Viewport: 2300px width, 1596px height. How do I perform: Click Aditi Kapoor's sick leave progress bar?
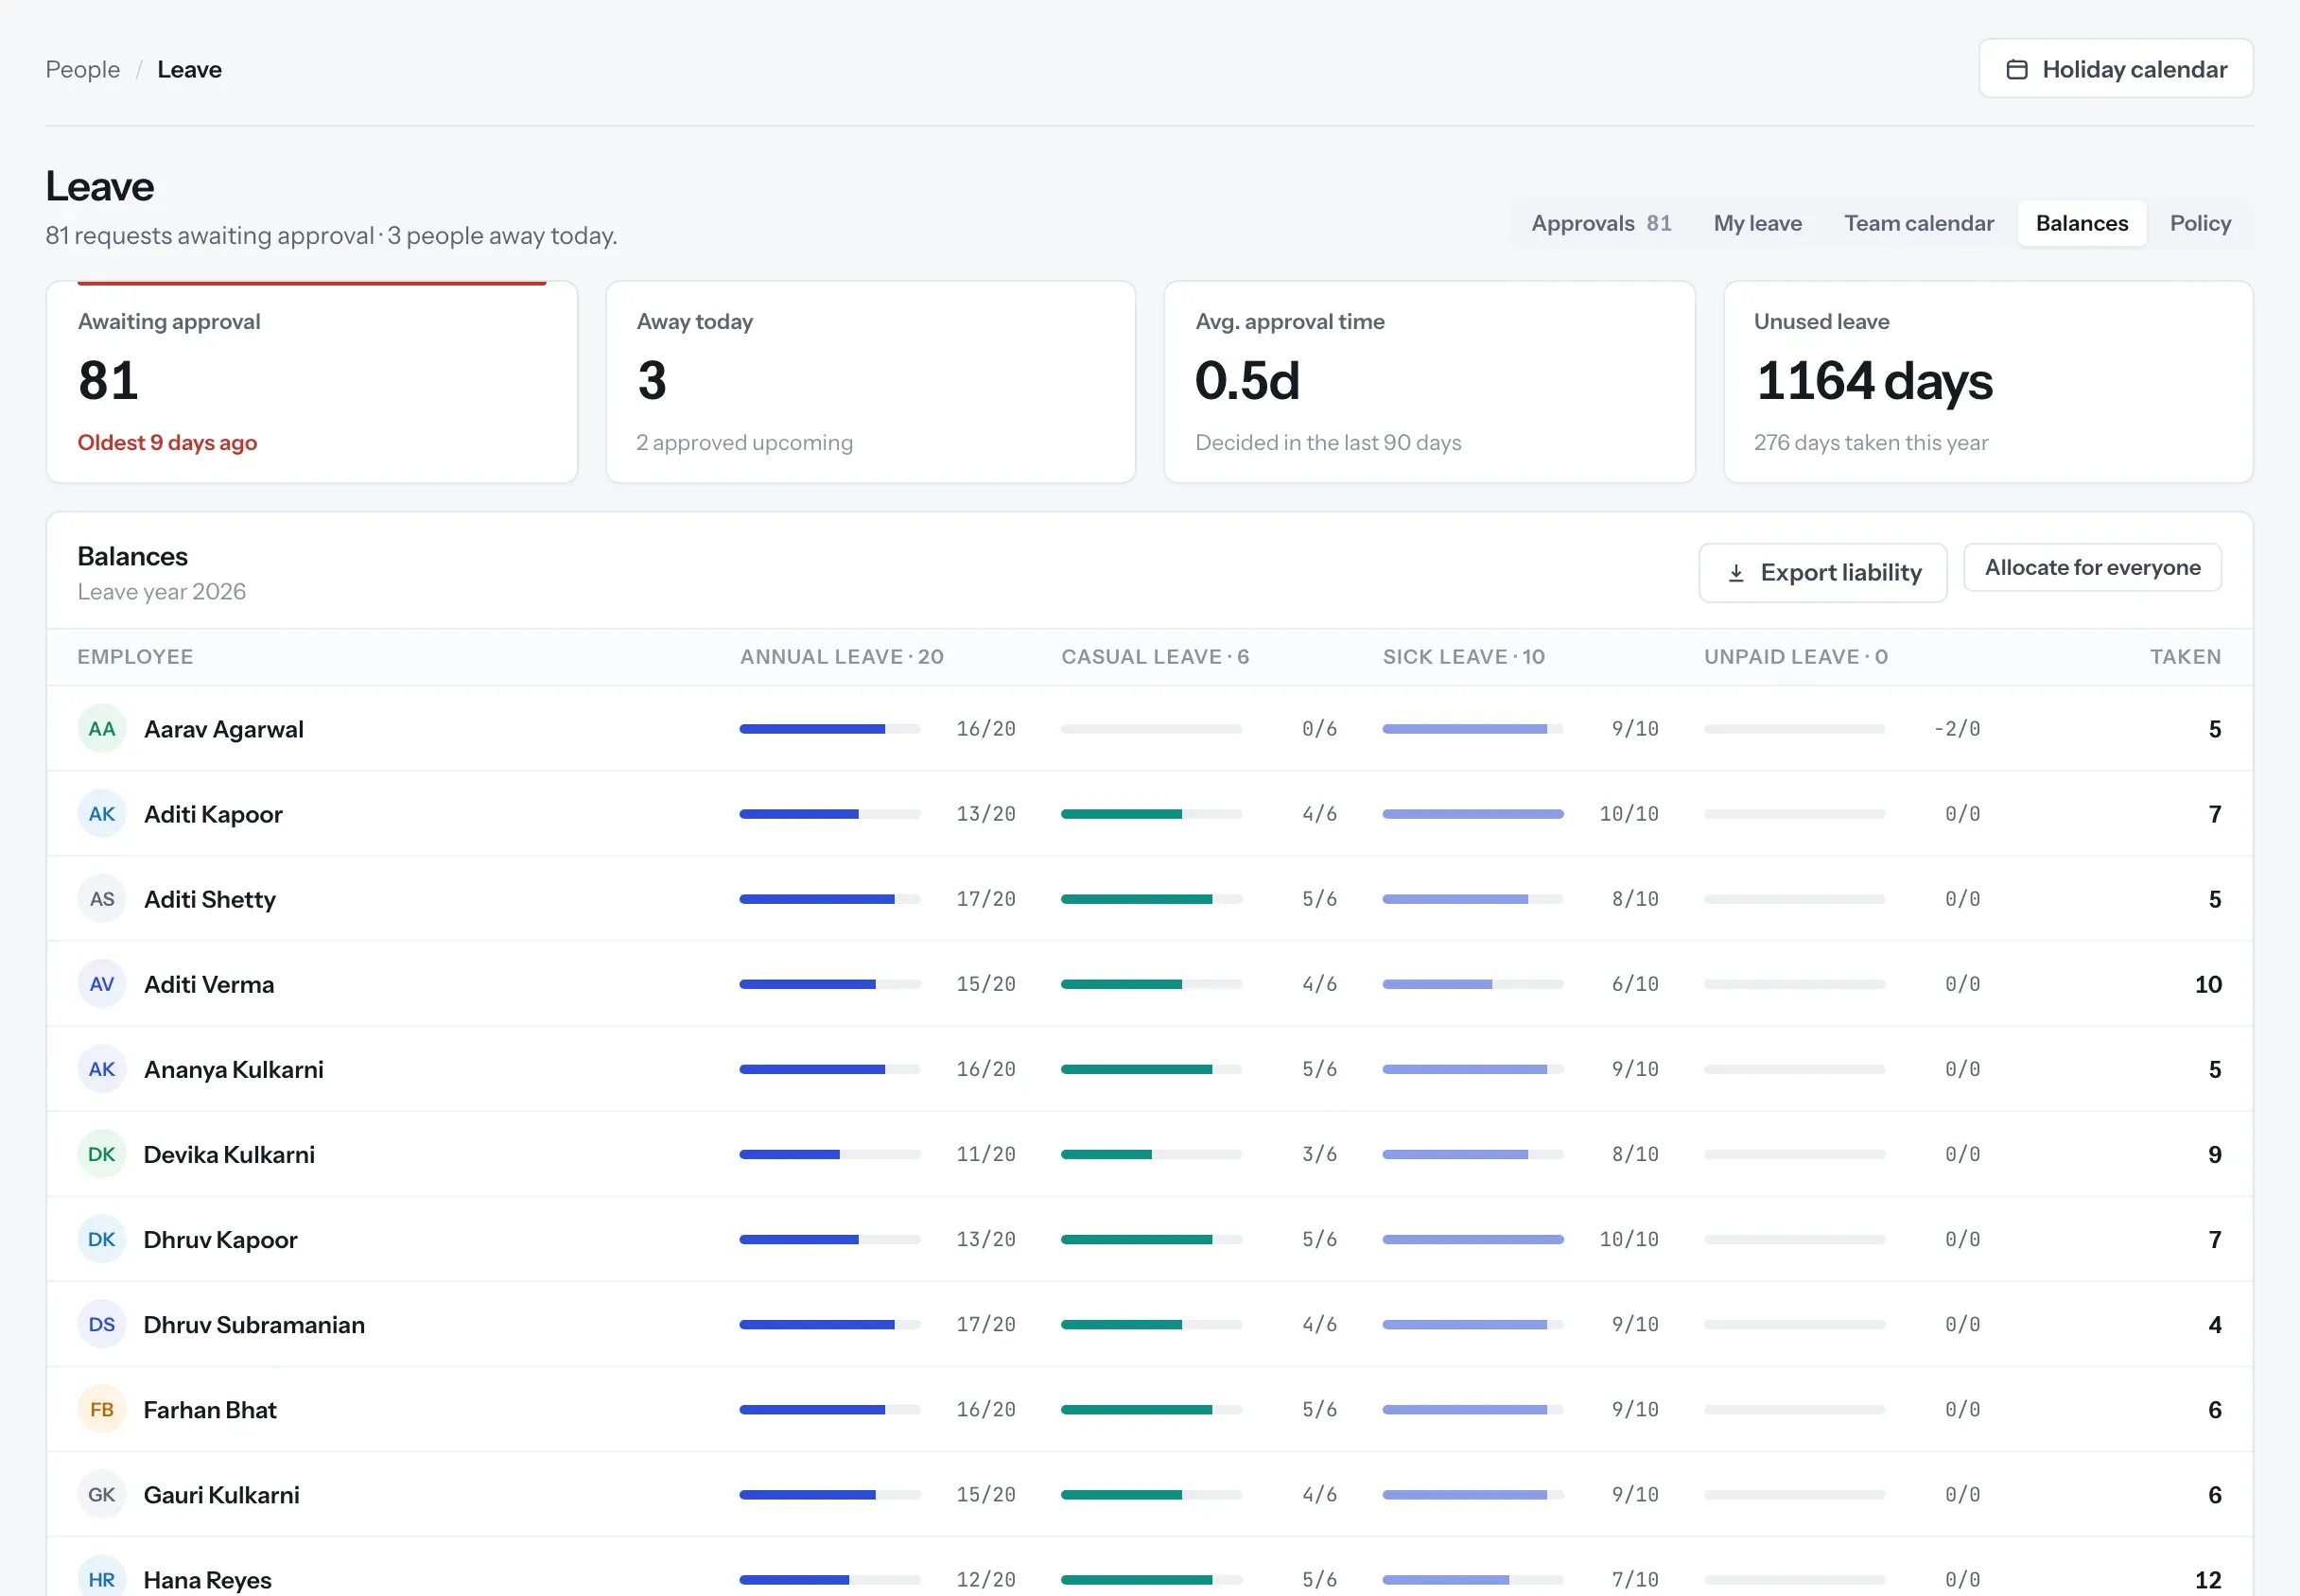1472,814
